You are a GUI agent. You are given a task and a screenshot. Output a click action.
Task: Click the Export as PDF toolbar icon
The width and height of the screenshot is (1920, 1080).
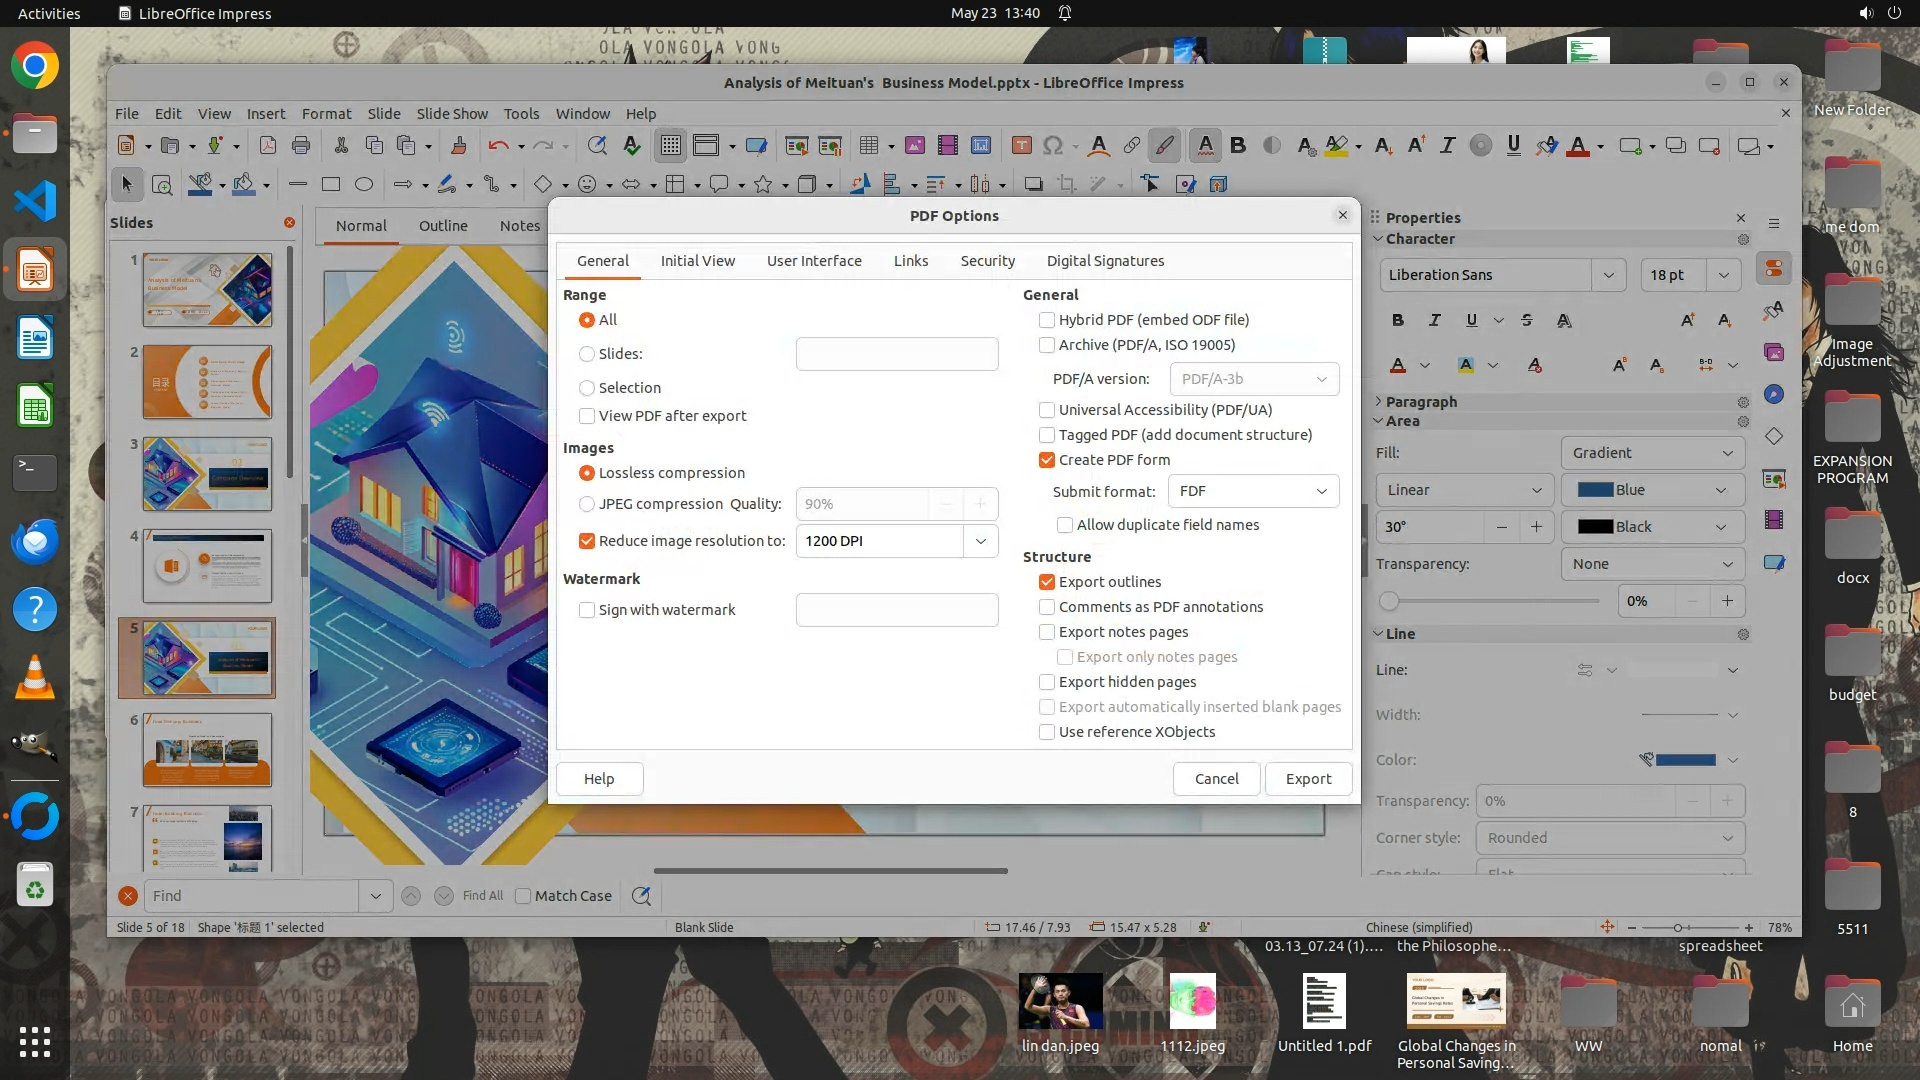pos(268,146)
